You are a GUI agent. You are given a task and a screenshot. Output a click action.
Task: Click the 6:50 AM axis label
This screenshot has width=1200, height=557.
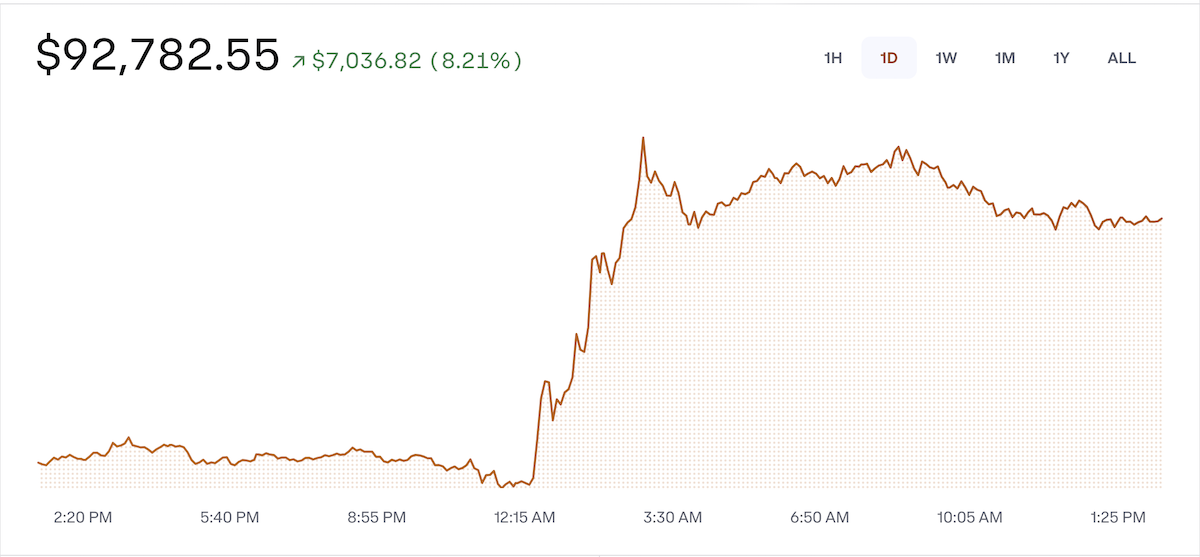[819, 517]
